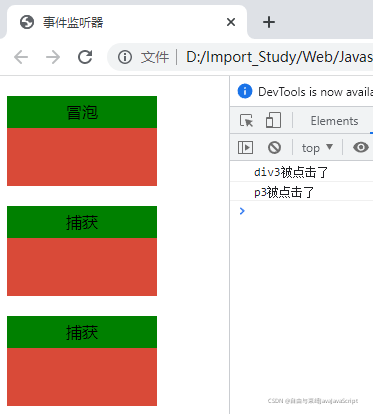Click the address bar file path

click(279, 57)
